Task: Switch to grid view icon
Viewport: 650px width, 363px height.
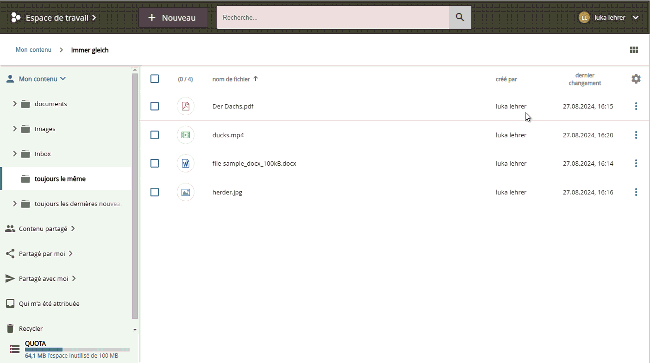Action: click(x=634, y=50)
